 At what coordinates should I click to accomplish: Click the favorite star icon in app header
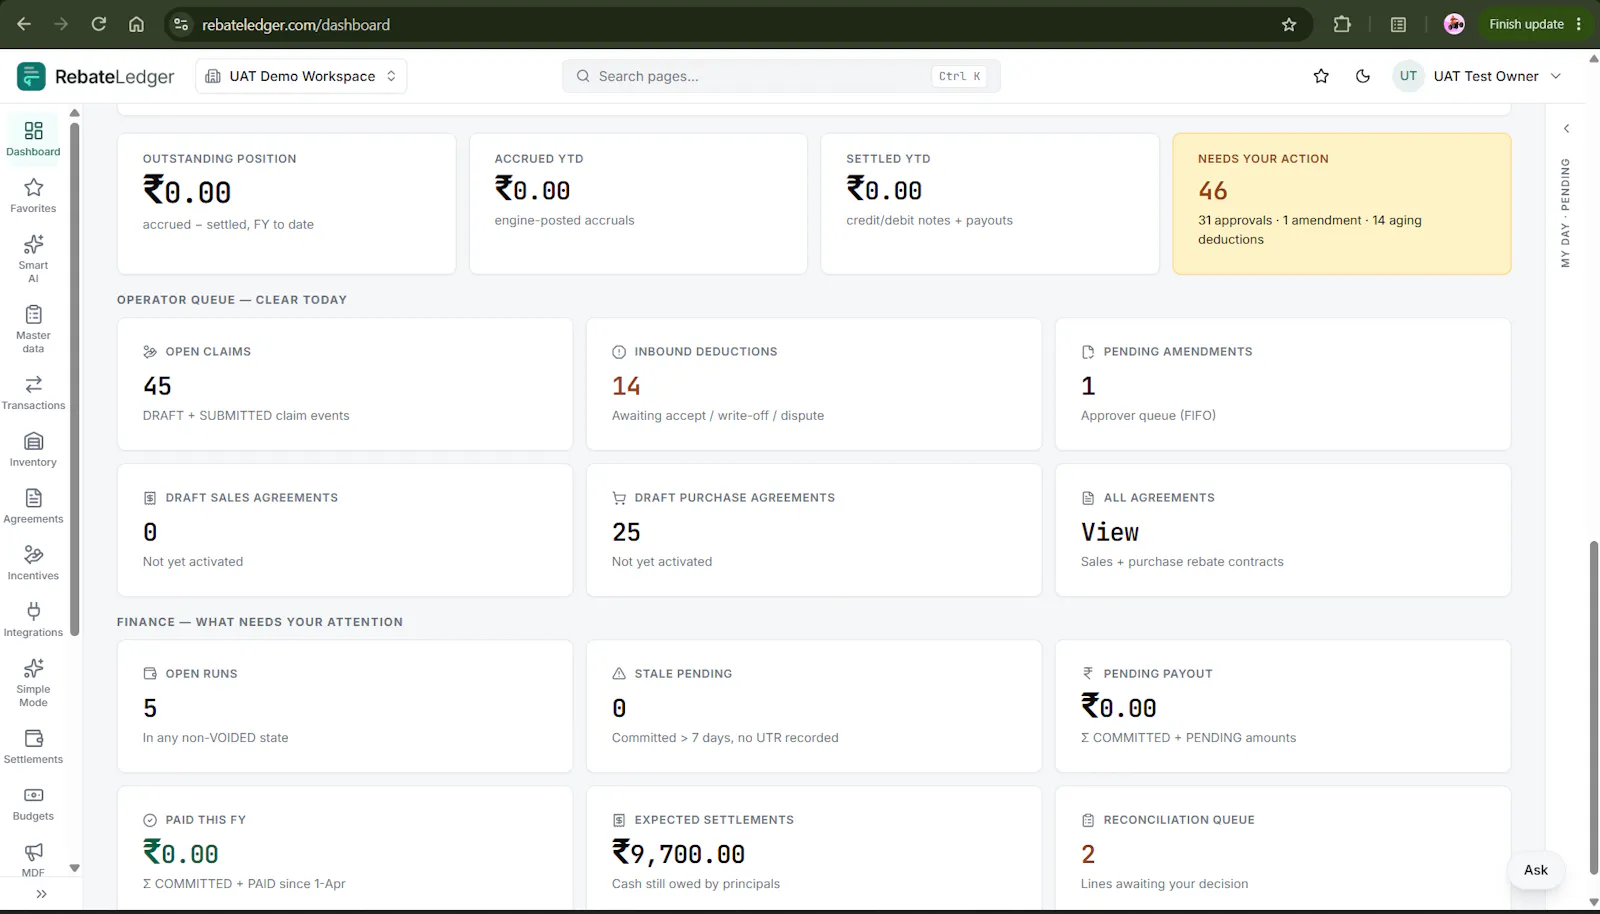pyautogui.click(x=1321, y=76)
